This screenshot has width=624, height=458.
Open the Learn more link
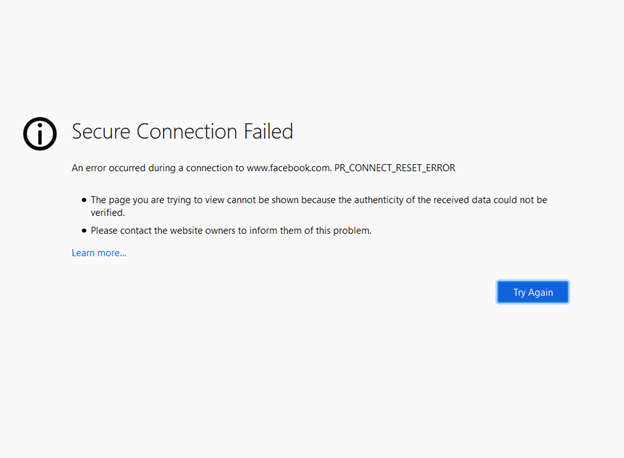[x=99, y=253]
